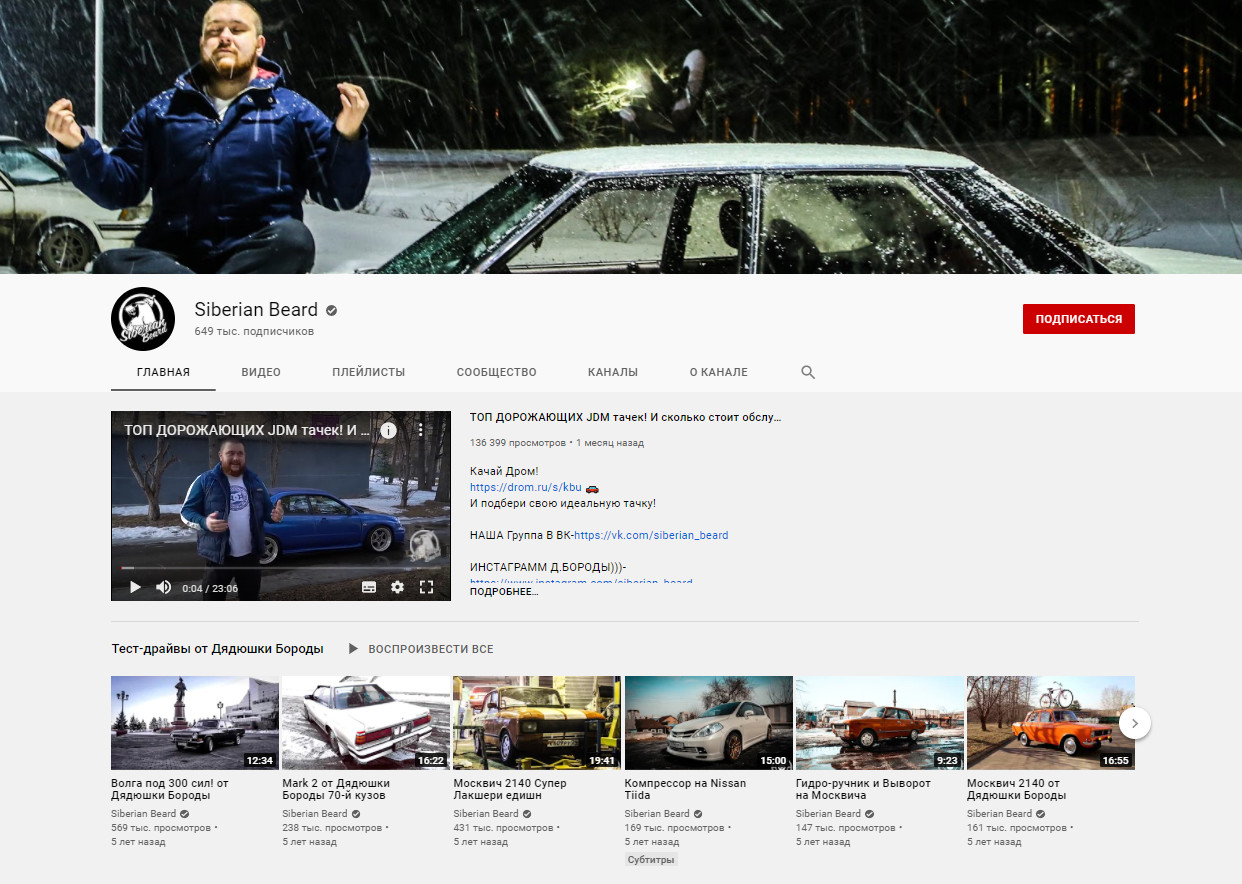Toggle subtitles in the video player
Viewport: 1242px width, 884px height.
coord(369,587)
